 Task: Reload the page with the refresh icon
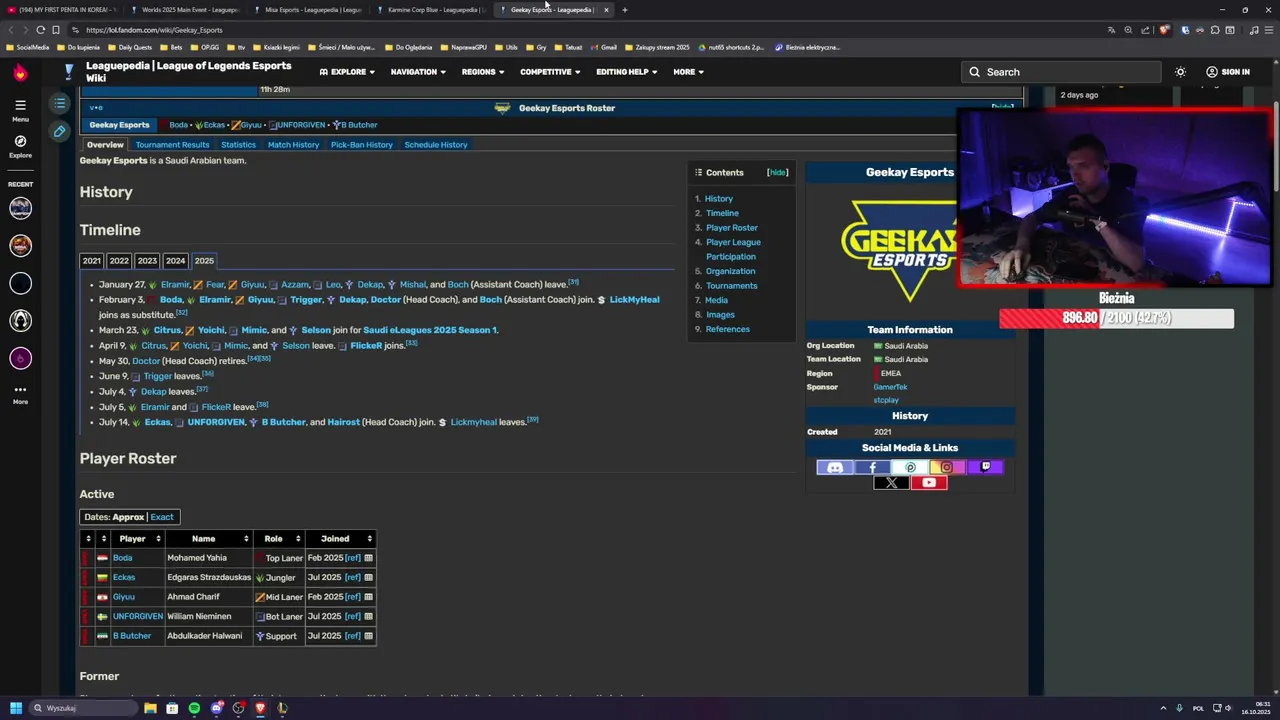(x=40, y=30)
